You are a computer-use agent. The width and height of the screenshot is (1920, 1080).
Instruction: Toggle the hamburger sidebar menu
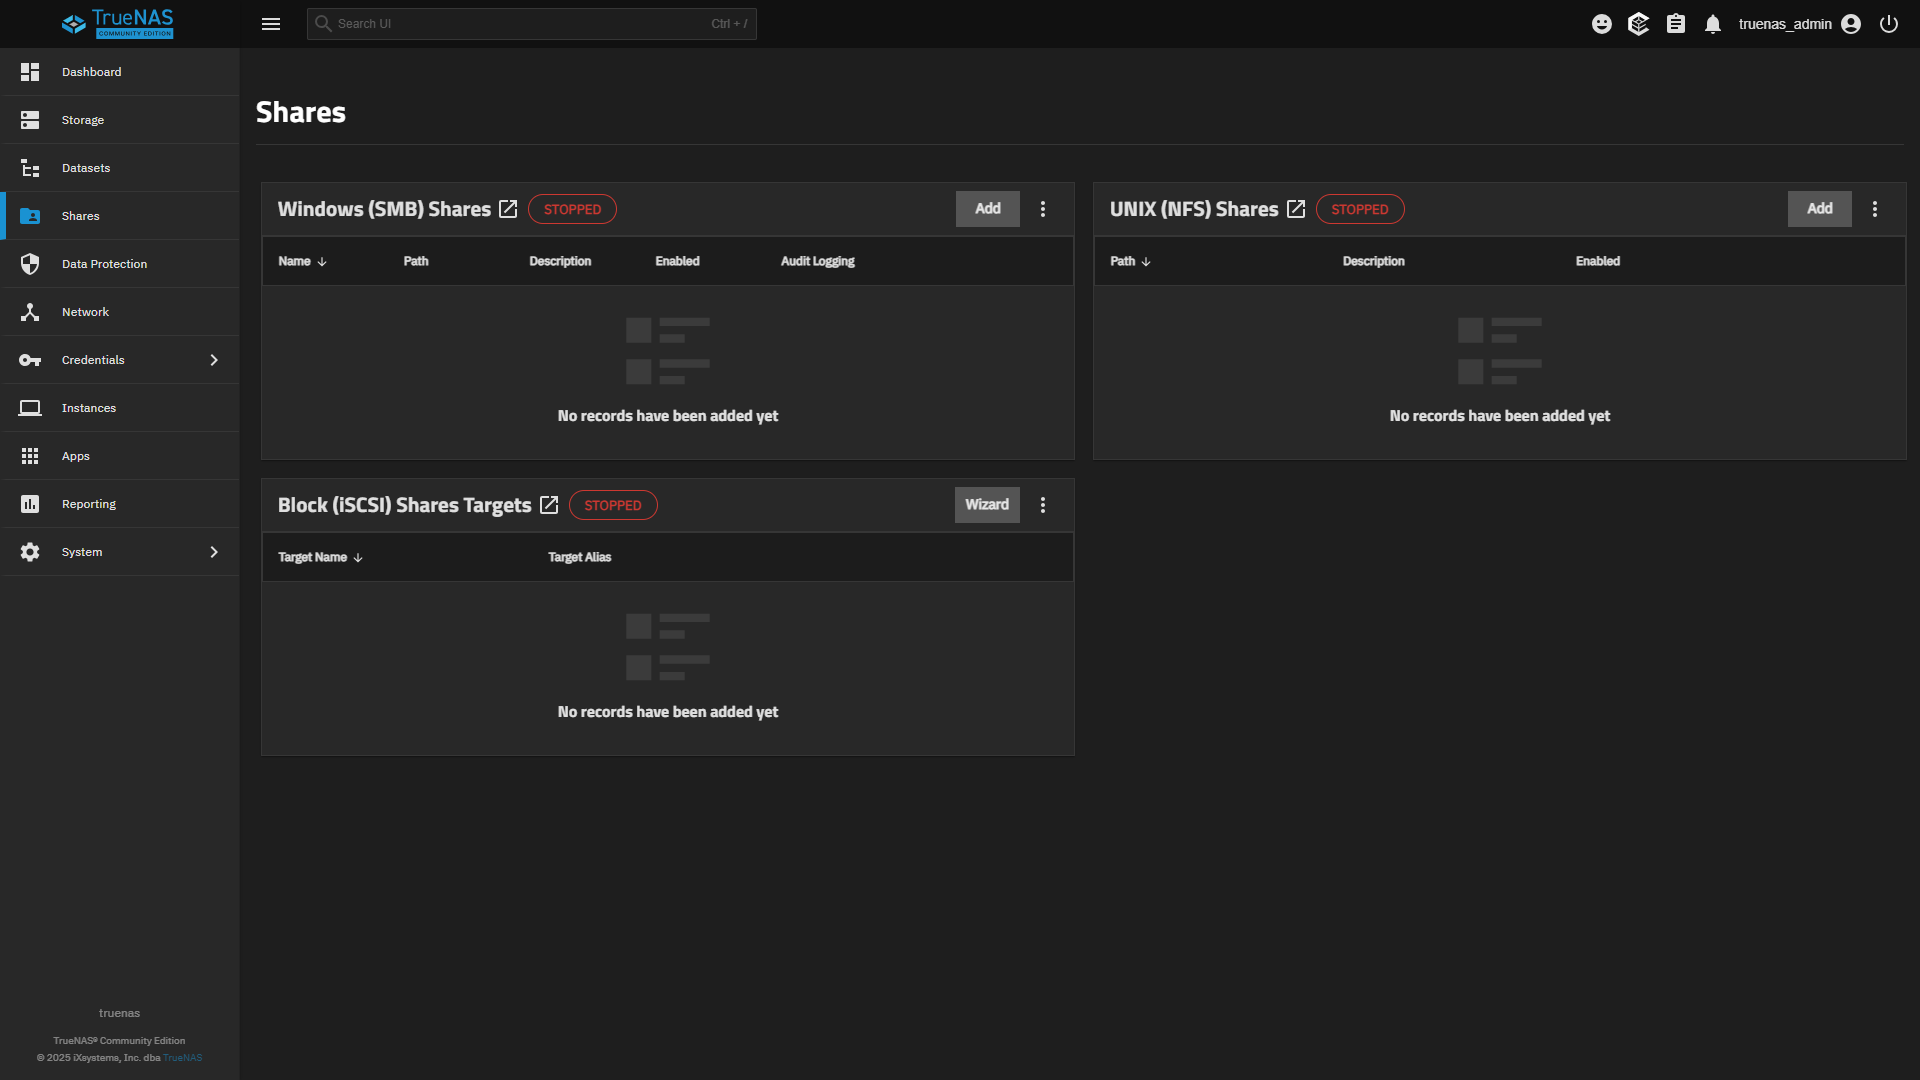click(x=271, y=24)
